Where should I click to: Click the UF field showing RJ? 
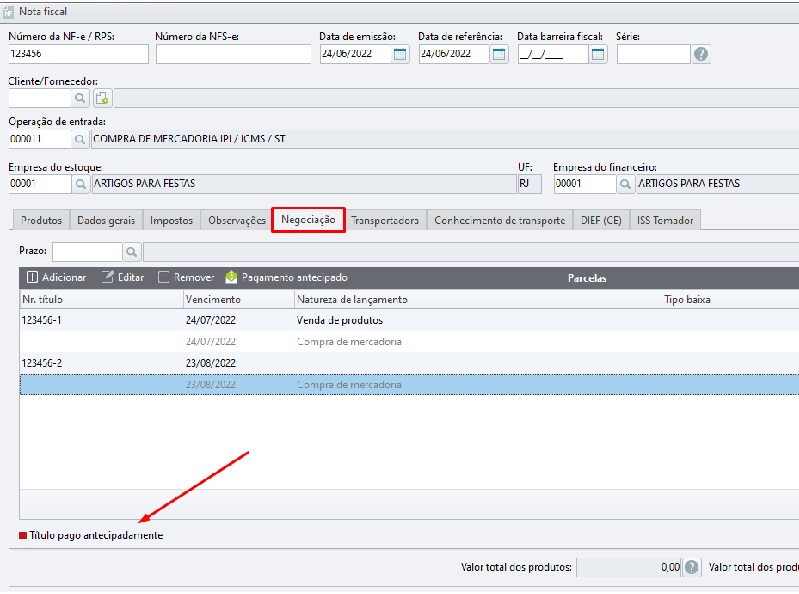point(529,184)
